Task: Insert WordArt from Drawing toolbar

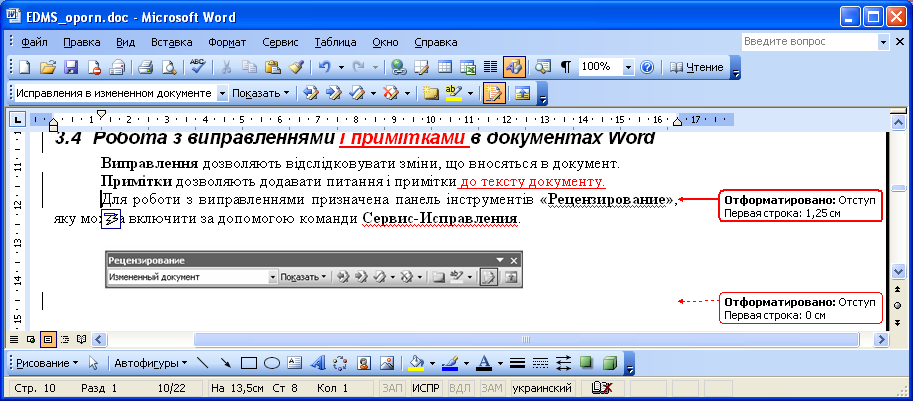Action: point(317,364)
